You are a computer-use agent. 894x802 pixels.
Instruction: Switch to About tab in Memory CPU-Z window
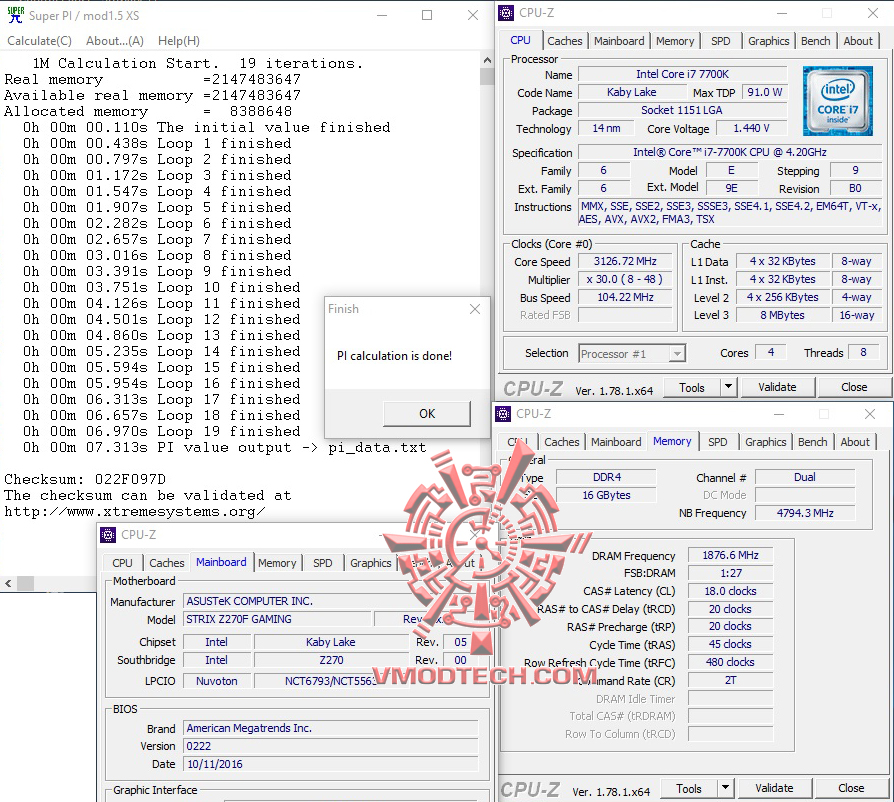(855, 442)
